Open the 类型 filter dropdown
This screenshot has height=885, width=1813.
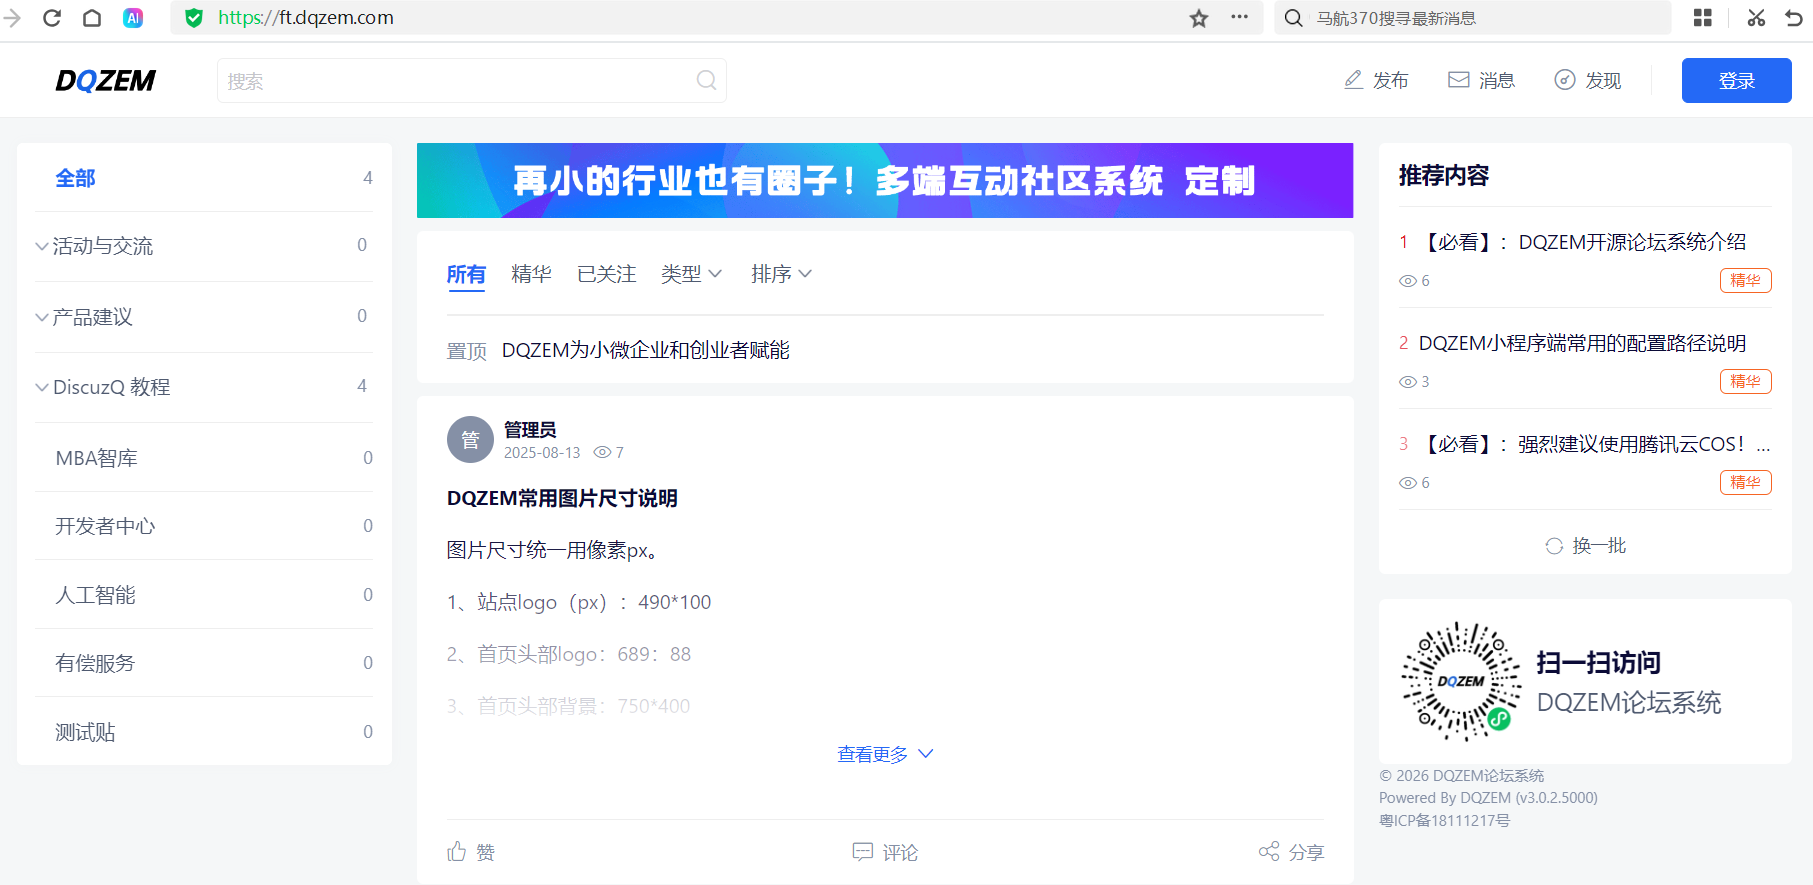[691, 274]
